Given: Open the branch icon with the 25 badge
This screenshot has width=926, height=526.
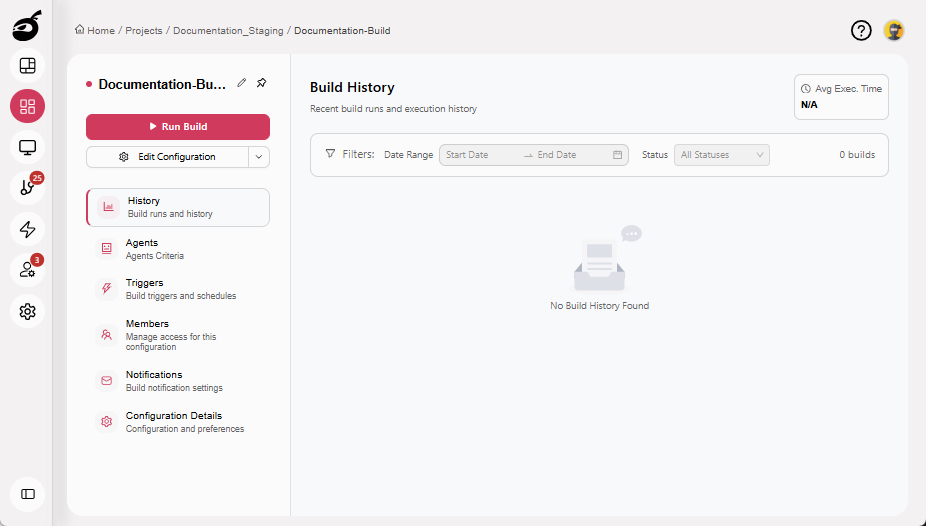Looking at the screenshot, I should click(x=28, y=188).
